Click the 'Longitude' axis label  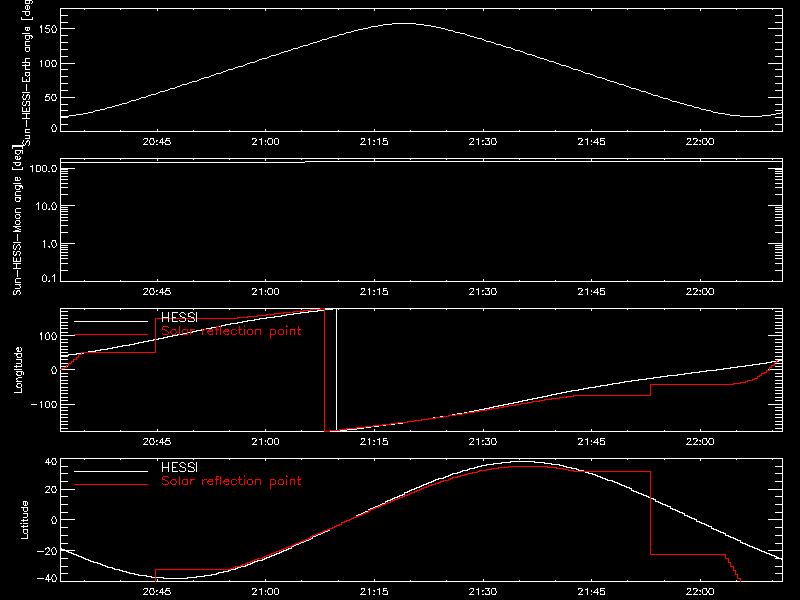(18, 370)
